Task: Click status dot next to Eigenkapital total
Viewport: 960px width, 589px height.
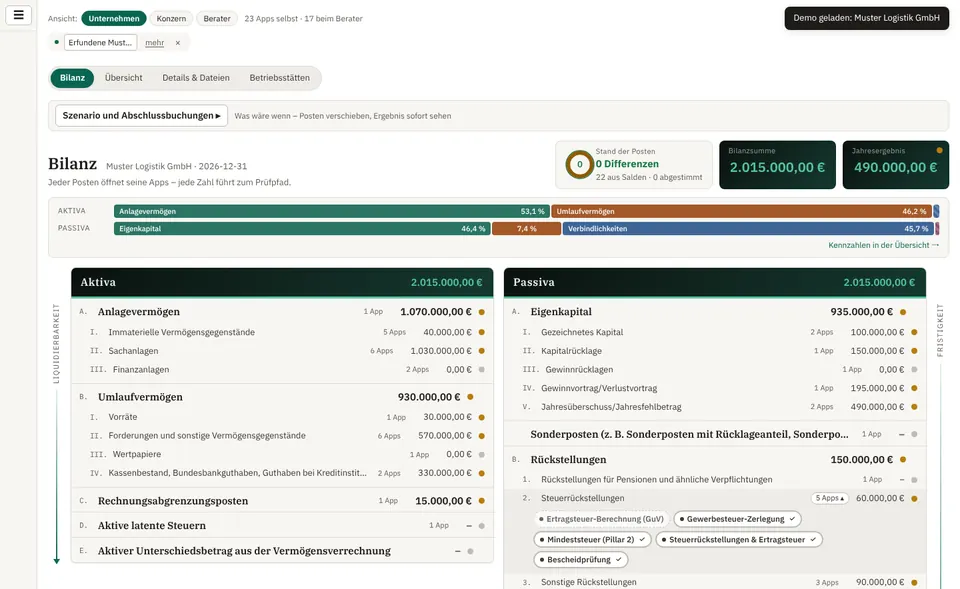Action: [x=903, y=312]
